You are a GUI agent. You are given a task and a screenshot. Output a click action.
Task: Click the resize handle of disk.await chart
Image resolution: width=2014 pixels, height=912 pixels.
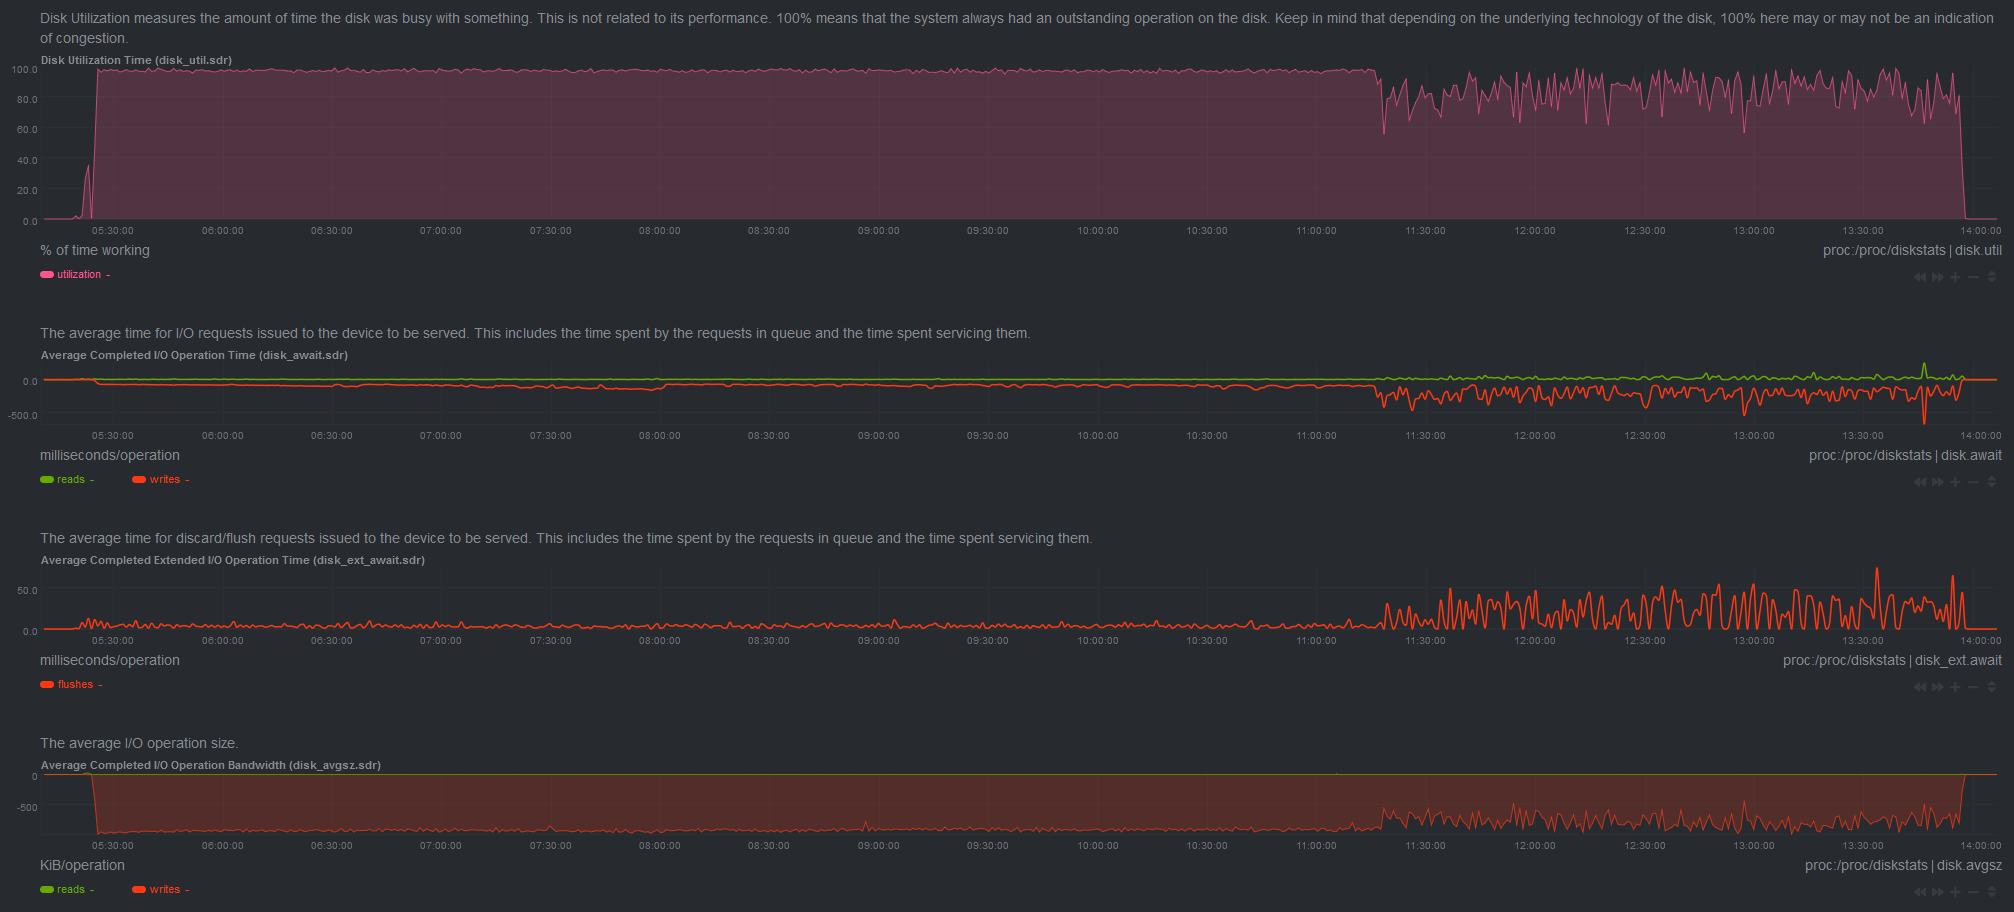[x=1991, y=482]
